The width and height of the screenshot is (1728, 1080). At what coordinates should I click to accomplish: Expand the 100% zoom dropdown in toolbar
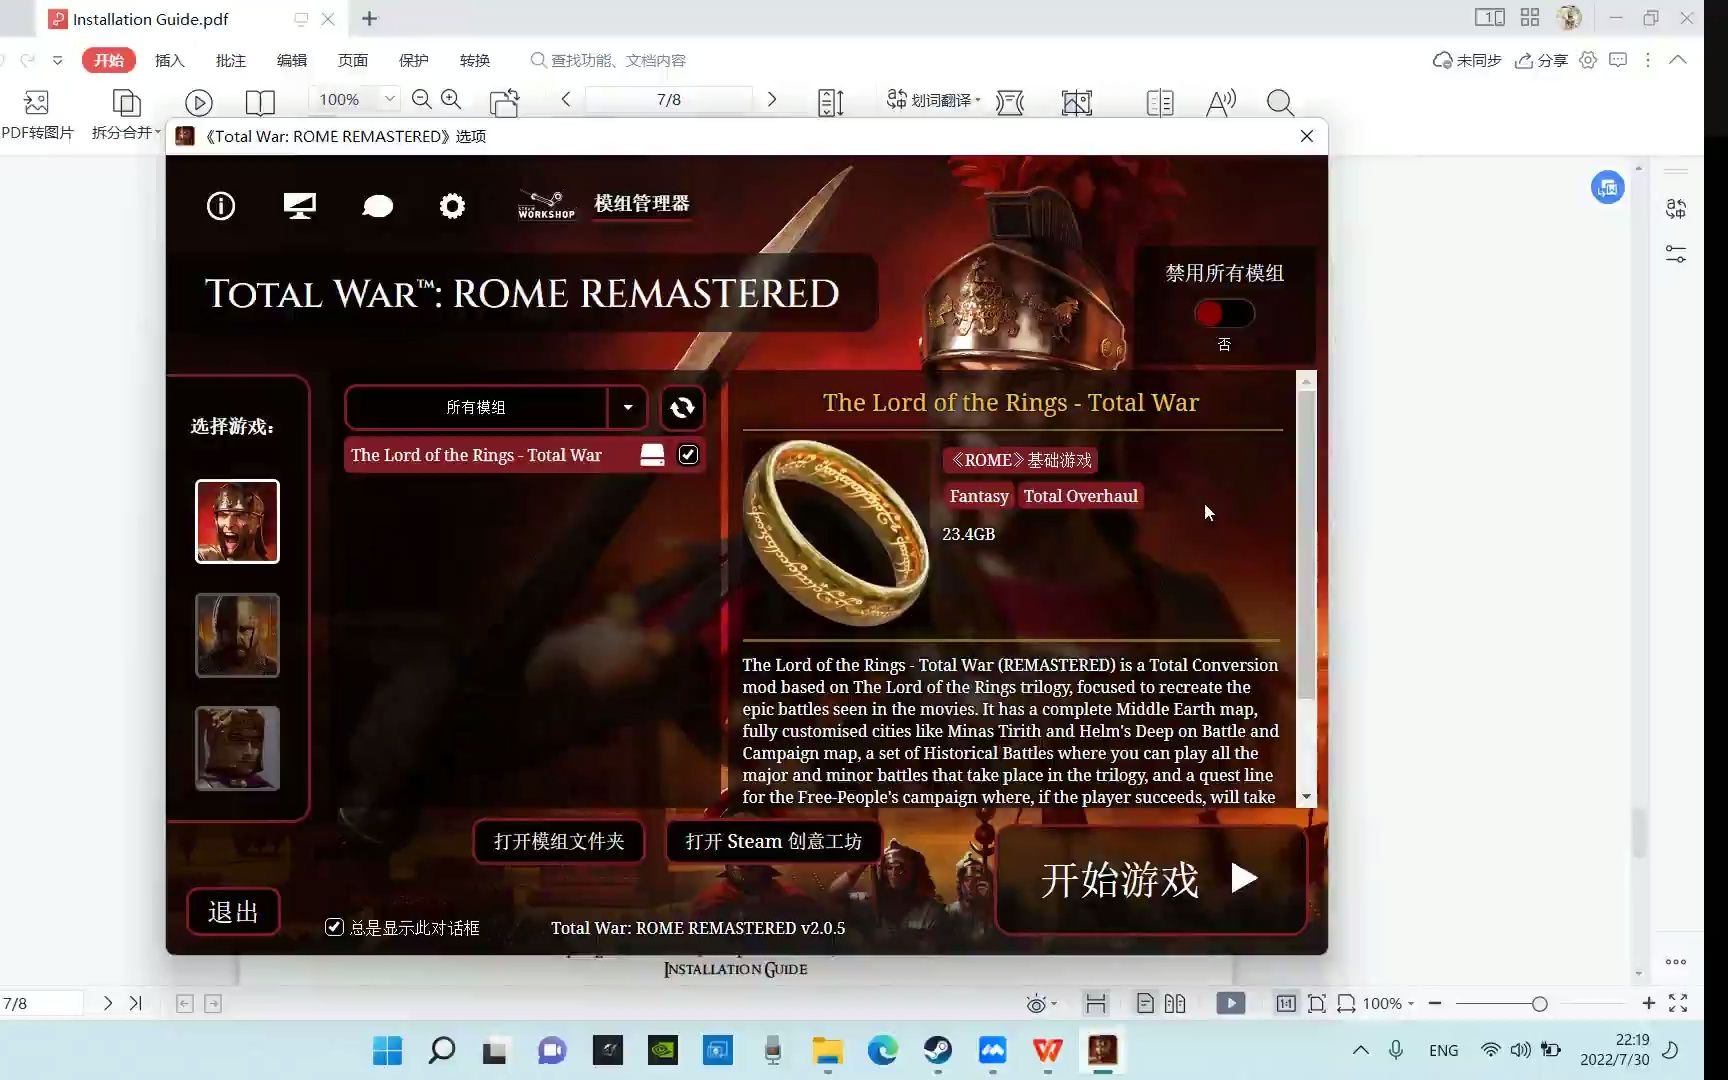(x=389, y=99)
